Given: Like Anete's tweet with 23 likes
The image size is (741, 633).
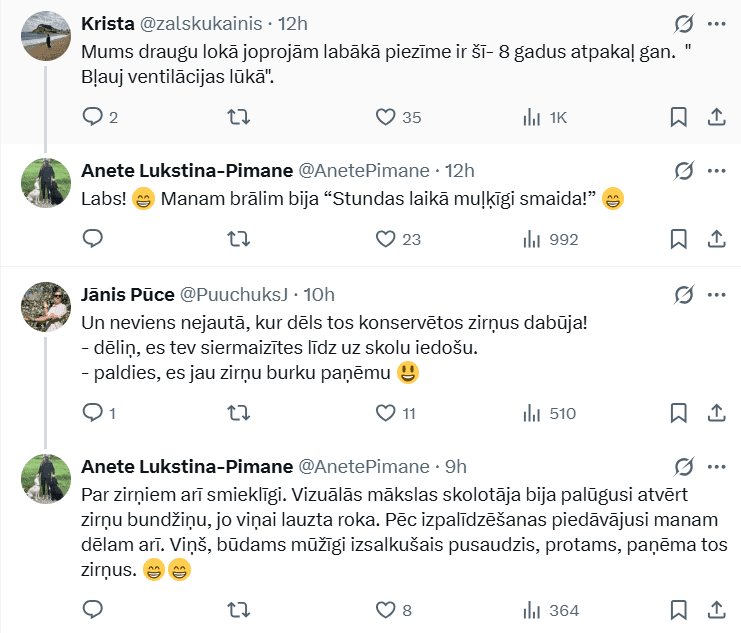Looking at the screenshot, I should pos(387,239).
